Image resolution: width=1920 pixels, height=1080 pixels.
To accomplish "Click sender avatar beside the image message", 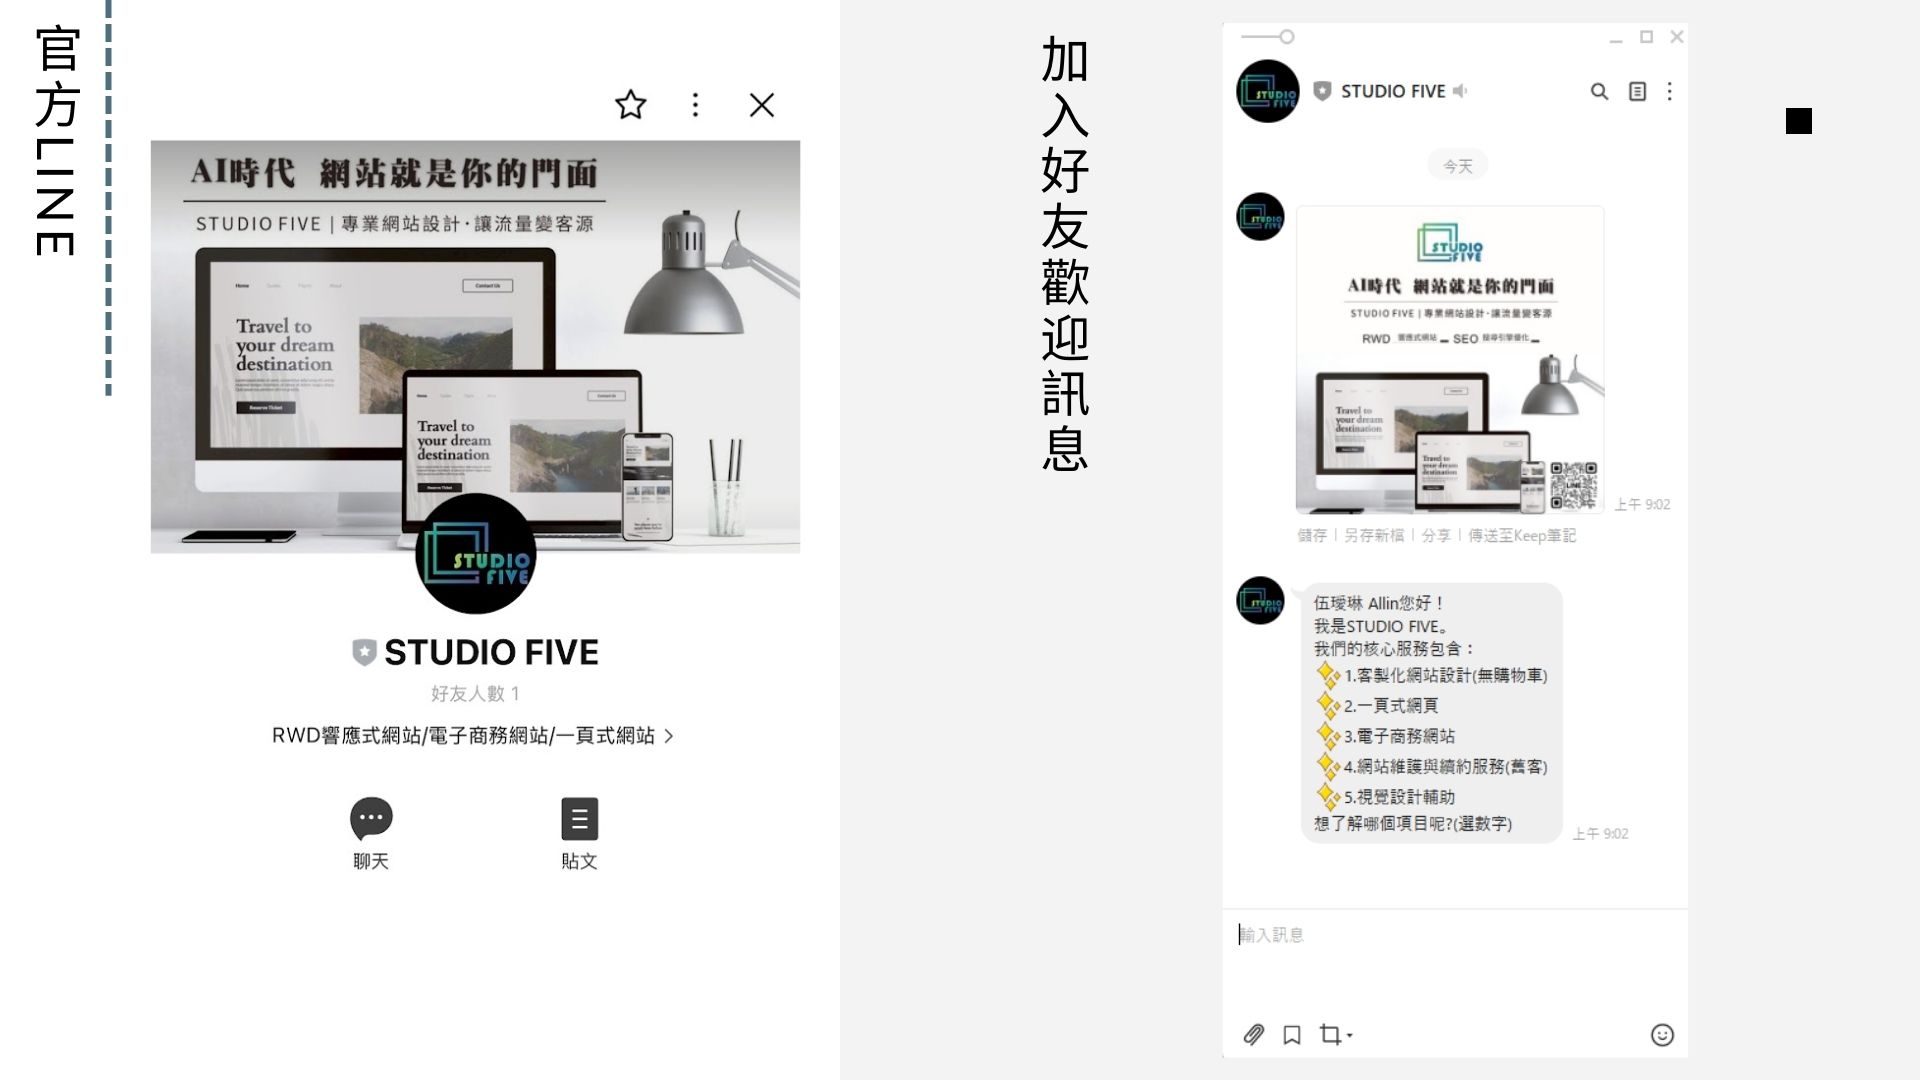I will coord(1260,217).
